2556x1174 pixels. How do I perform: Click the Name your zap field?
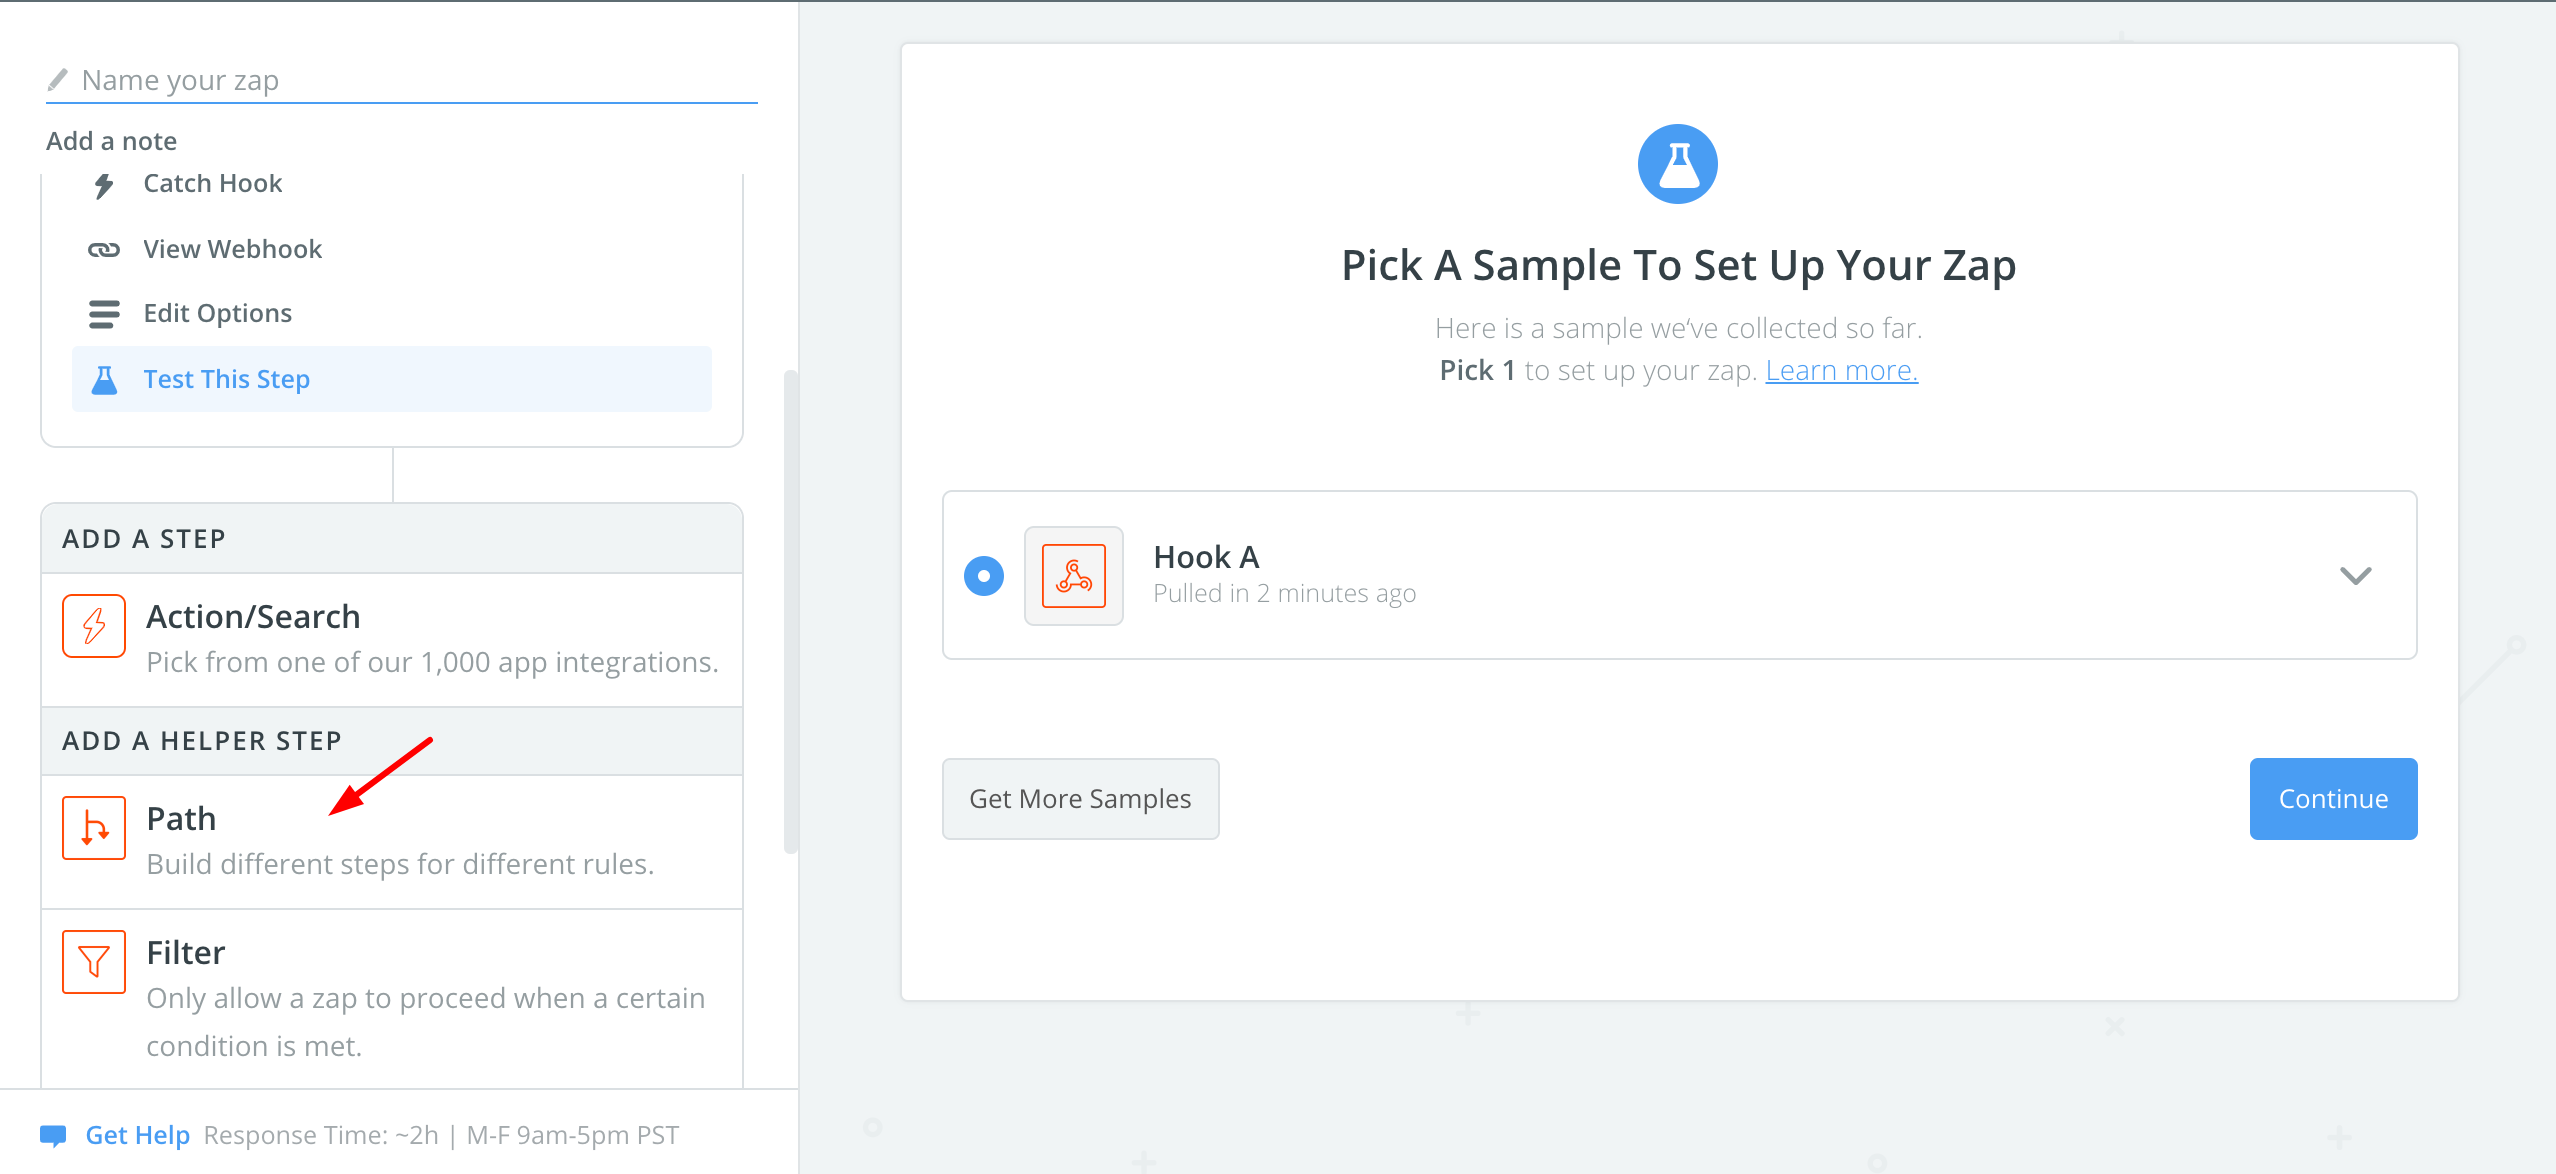click(x=402, y=80)
